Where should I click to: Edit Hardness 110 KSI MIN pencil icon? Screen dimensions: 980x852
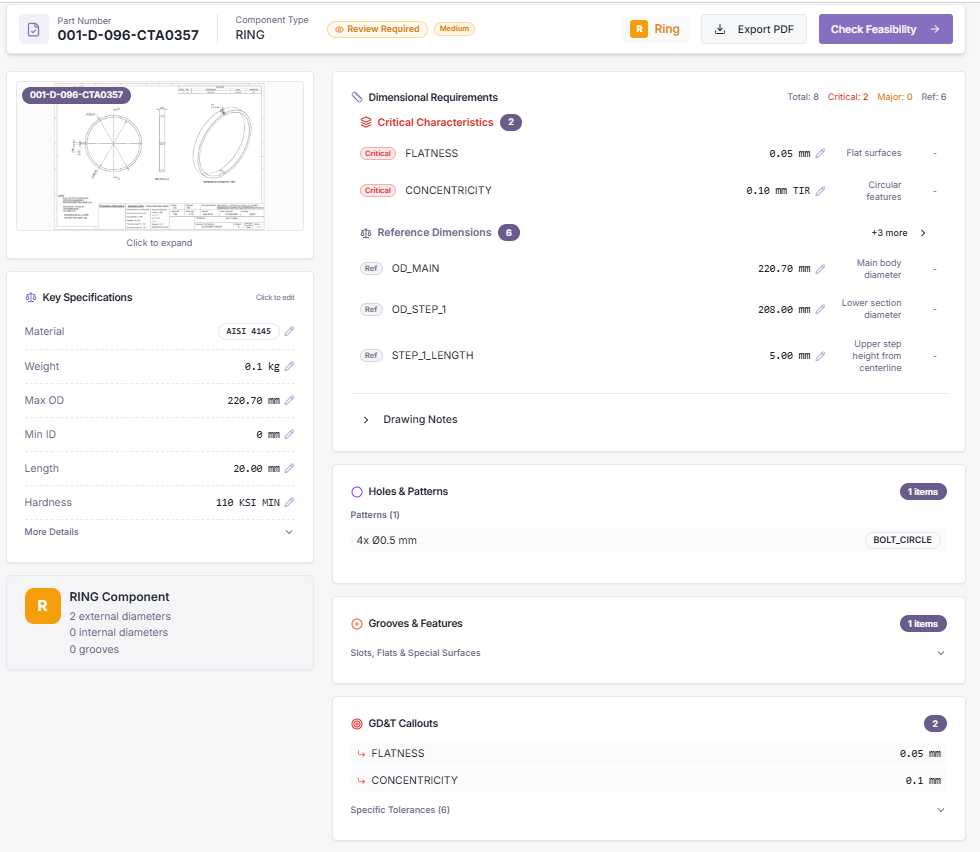pyautogui.click(x=290, y=502)
